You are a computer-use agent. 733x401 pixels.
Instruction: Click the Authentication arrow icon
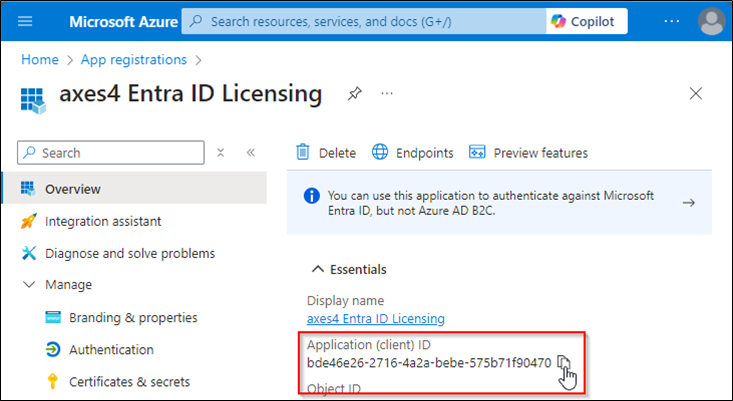[53, 350]
